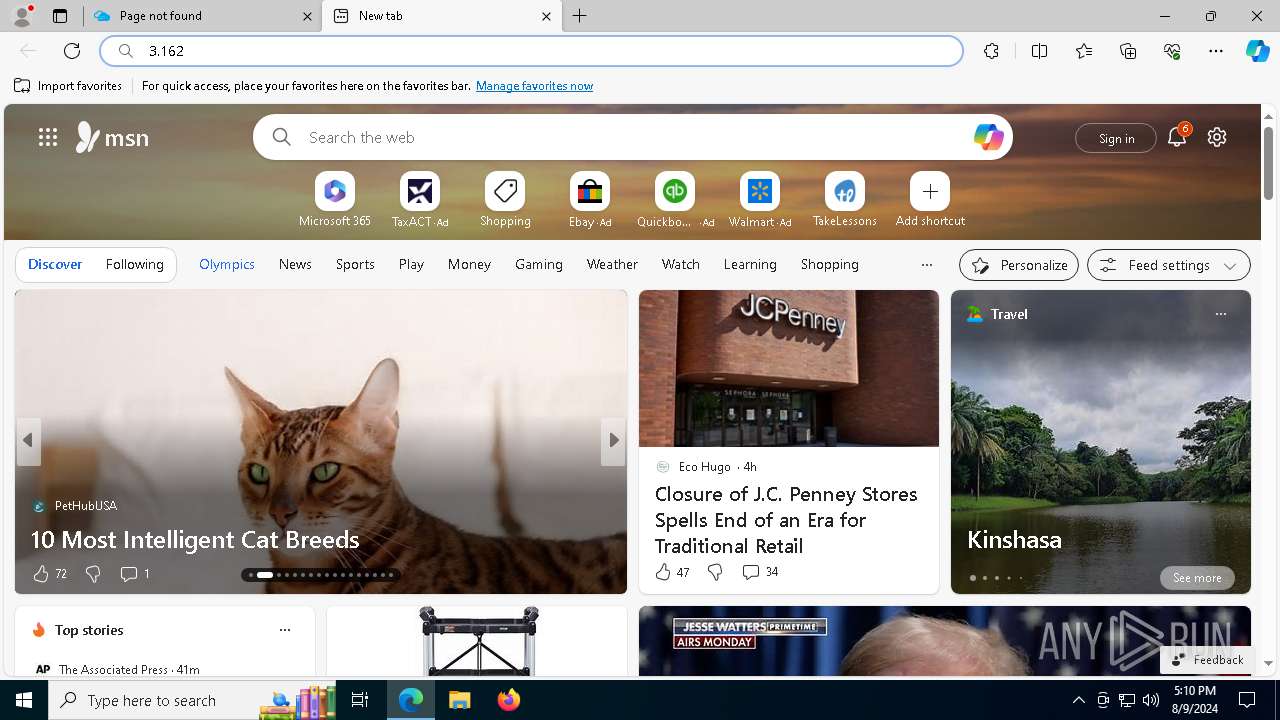
Task: Open the Quickbooks shortcut
Action: [x=675, y=199]
